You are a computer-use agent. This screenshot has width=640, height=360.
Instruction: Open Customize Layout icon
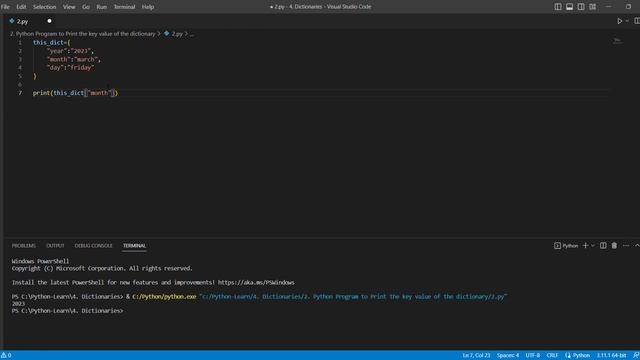(593, 7)
